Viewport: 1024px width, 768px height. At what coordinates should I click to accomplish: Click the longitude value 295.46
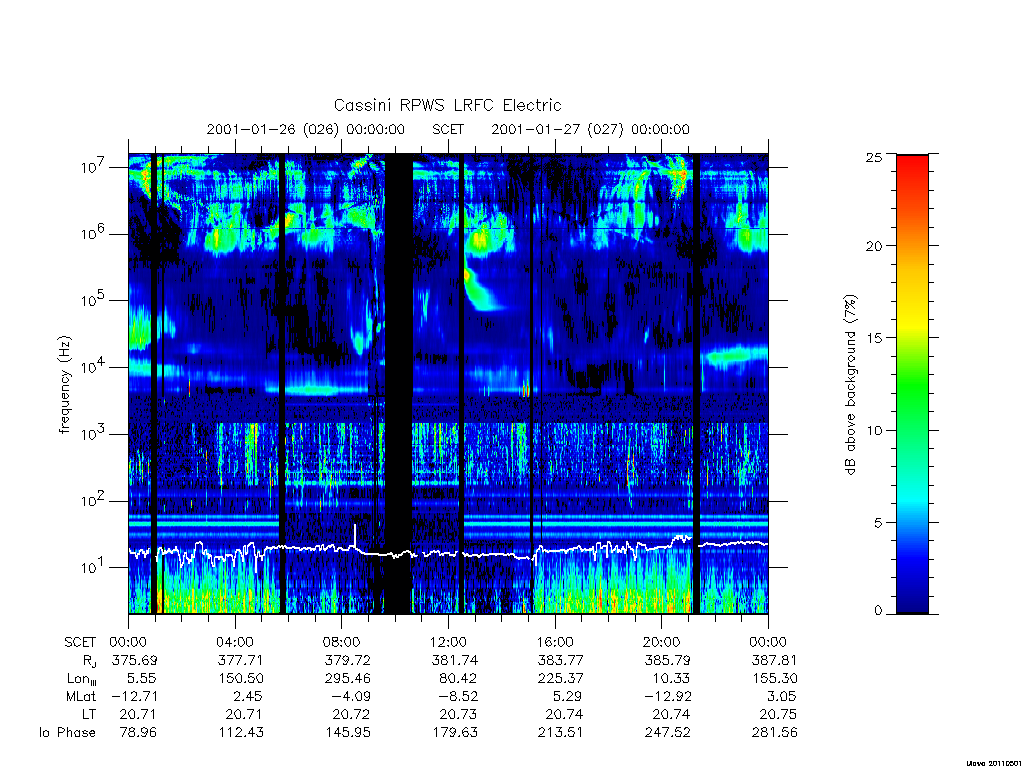point(347,679)
